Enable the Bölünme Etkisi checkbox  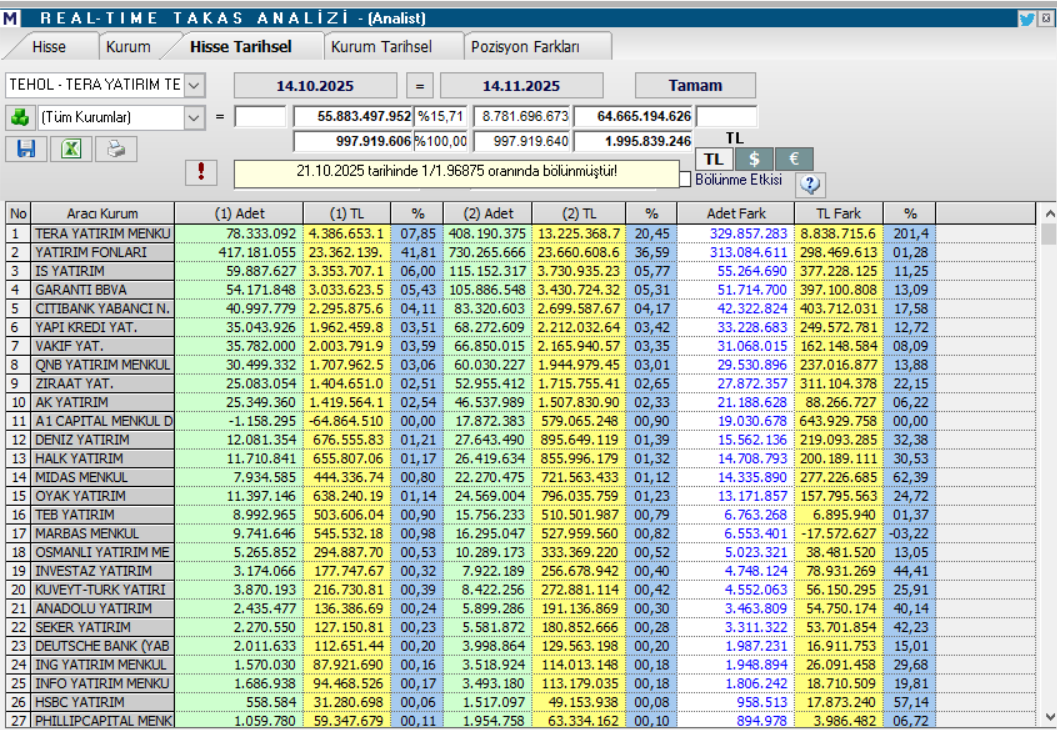[x=685, y=179]
